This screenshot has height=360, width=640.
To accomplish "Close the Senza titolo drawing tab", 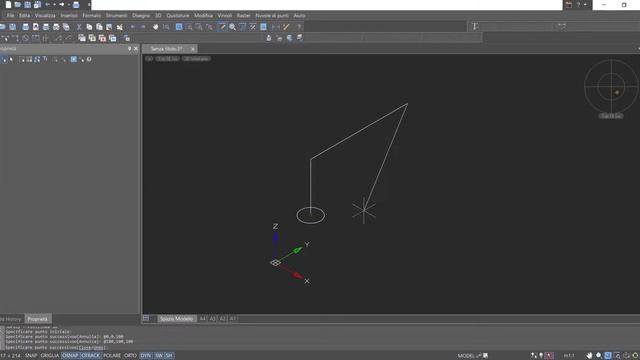I will (193, 49).
